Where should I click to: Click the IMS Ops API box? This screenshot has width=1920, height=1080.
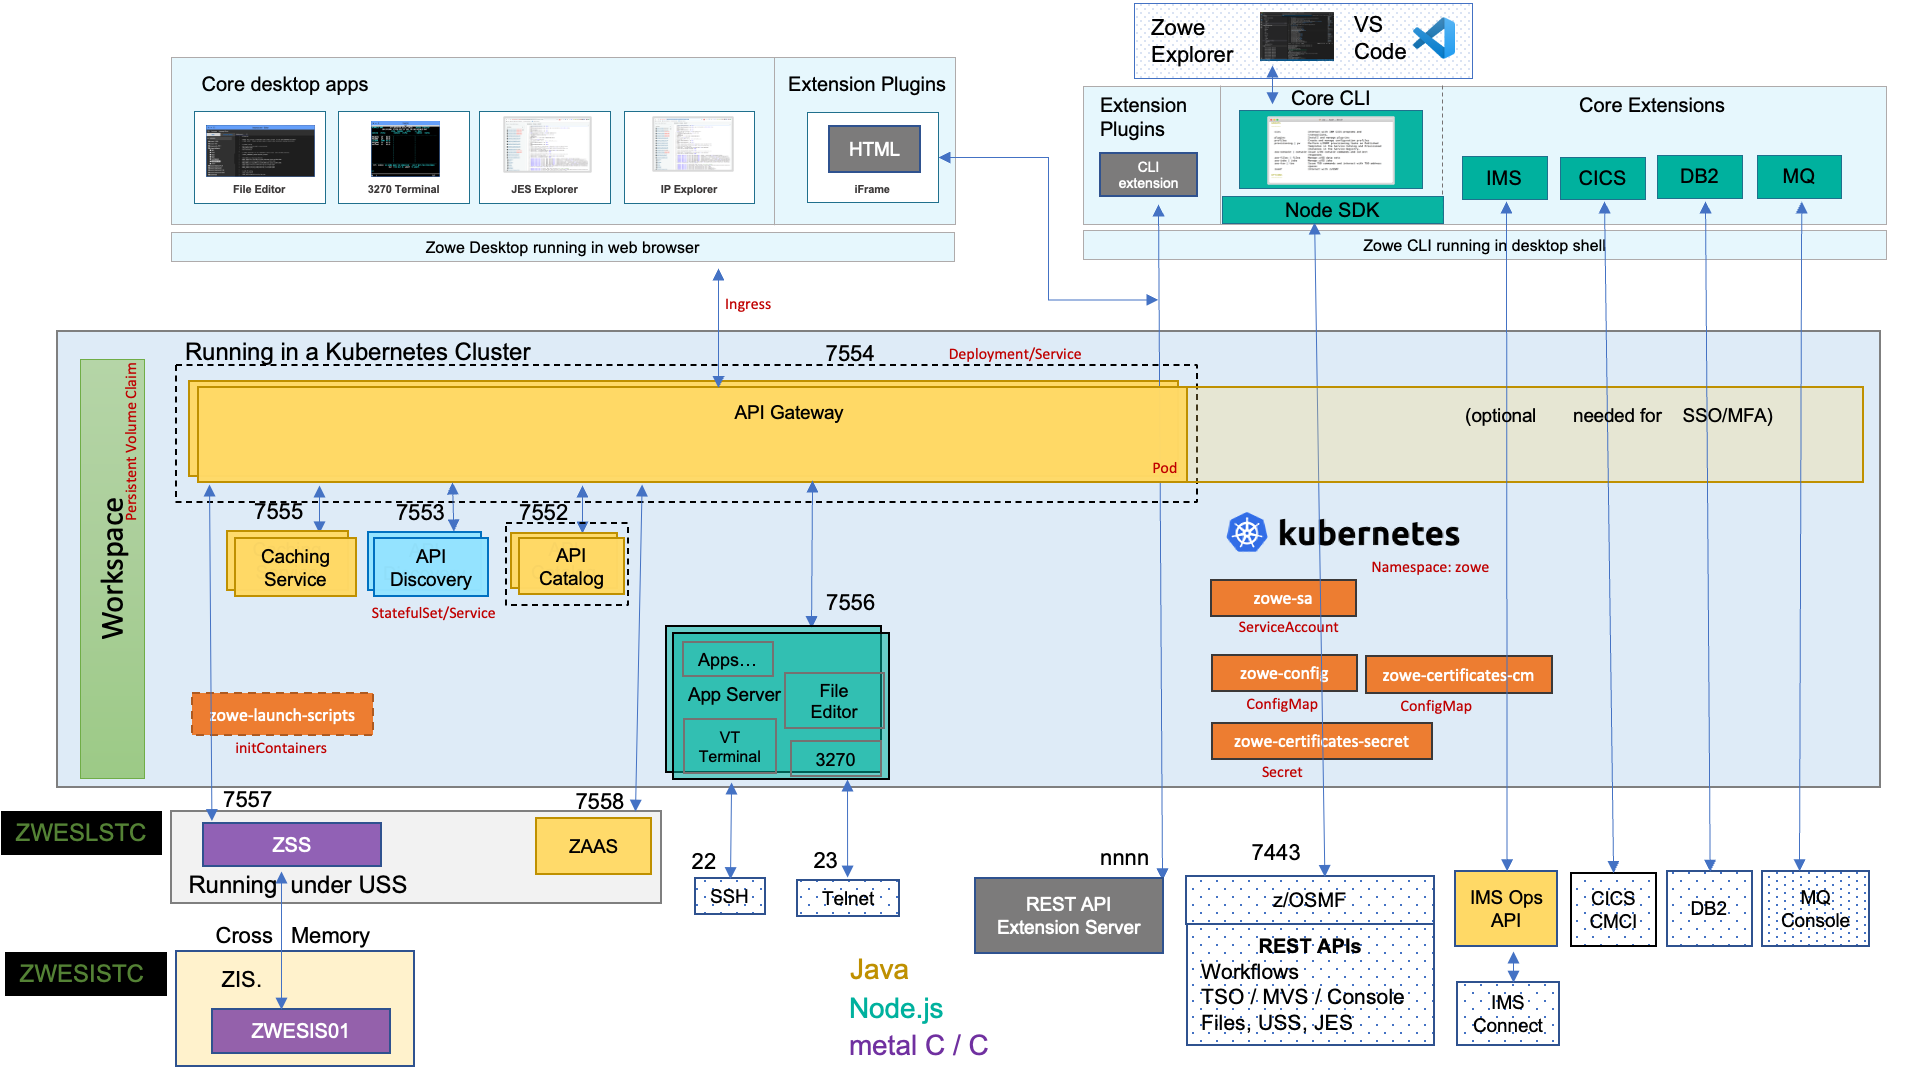pyautogui.click(x=1506, y=908)
